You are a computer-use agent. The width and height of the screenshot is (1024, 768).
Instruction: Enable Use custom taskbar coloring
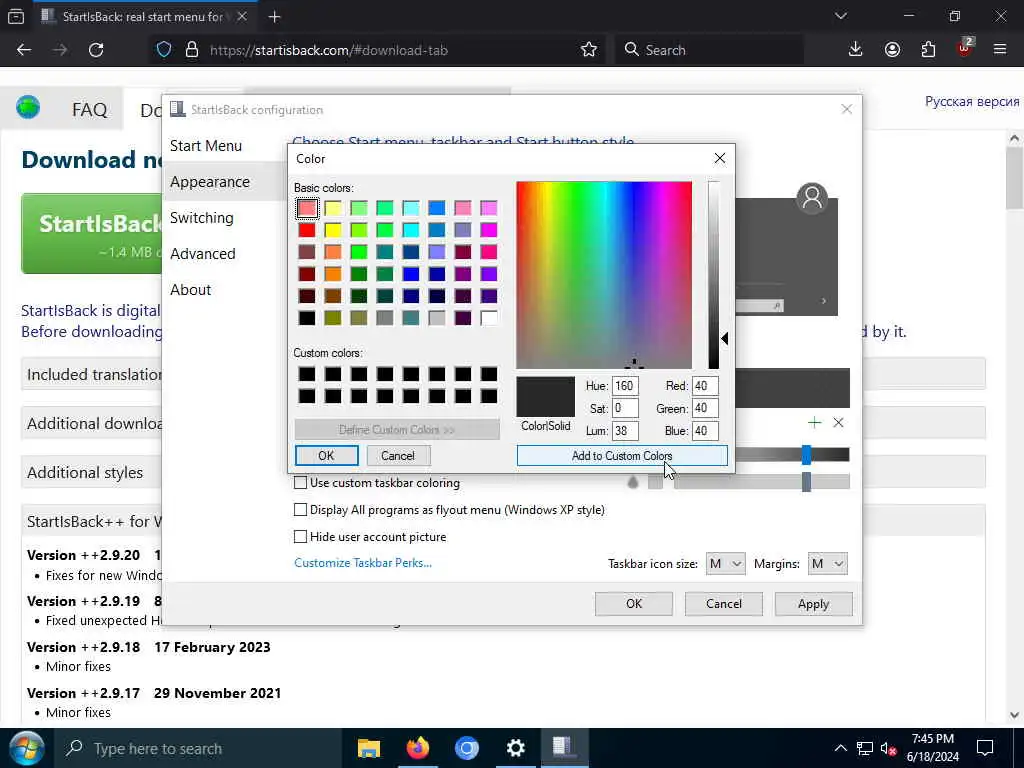[x=300, y=483]
